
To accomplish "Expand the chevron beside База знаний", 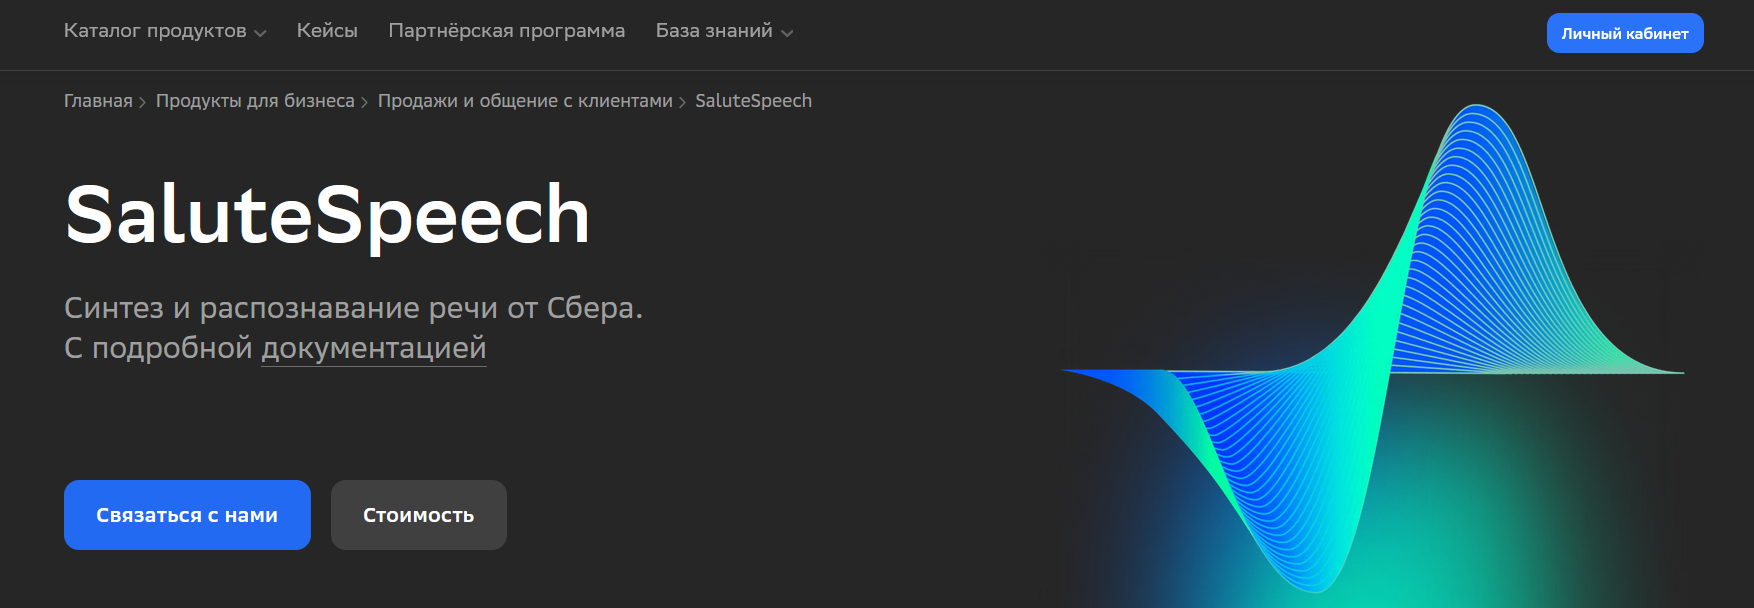I will (787, 33).
